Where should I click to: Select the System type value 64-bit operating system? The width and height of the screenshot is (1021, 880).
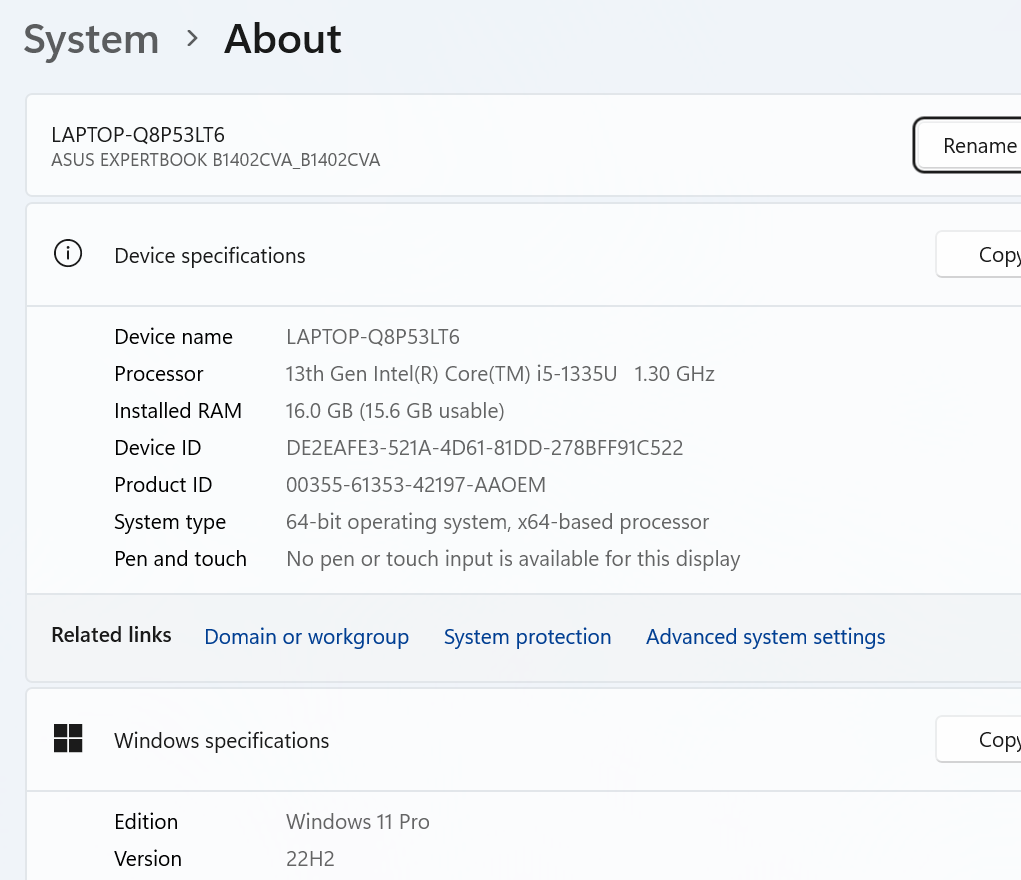[x=497, y=522]
